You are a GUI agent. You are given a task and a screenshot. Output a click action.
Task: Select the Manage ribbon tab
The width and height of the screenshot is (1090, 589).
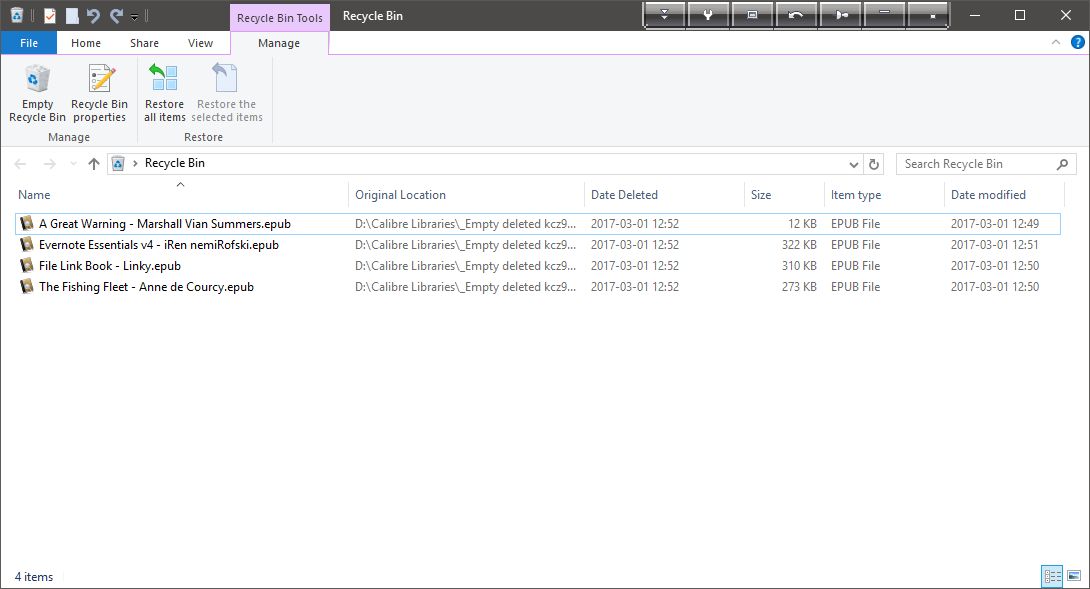point(279,43)
